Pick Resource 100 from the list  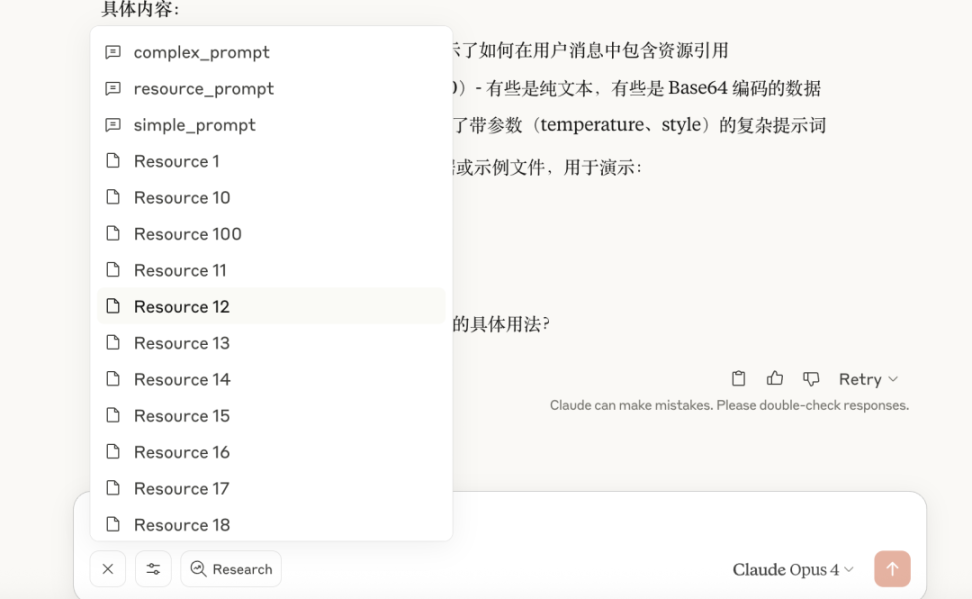[187, 234]
